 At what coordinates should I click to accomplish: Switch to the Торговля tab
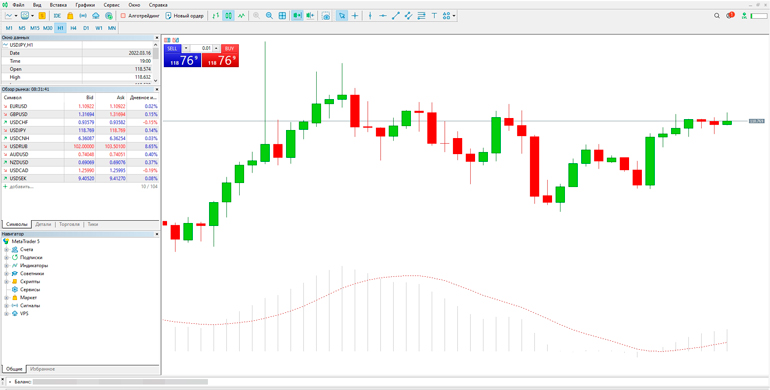[x=69, y=224]
